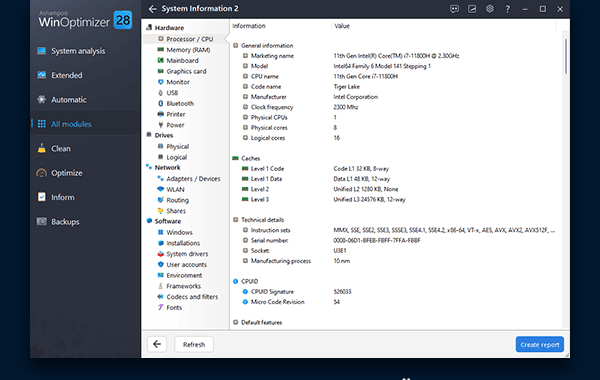Open Installations tree item

pyautogui.click(x=183, y=243)
